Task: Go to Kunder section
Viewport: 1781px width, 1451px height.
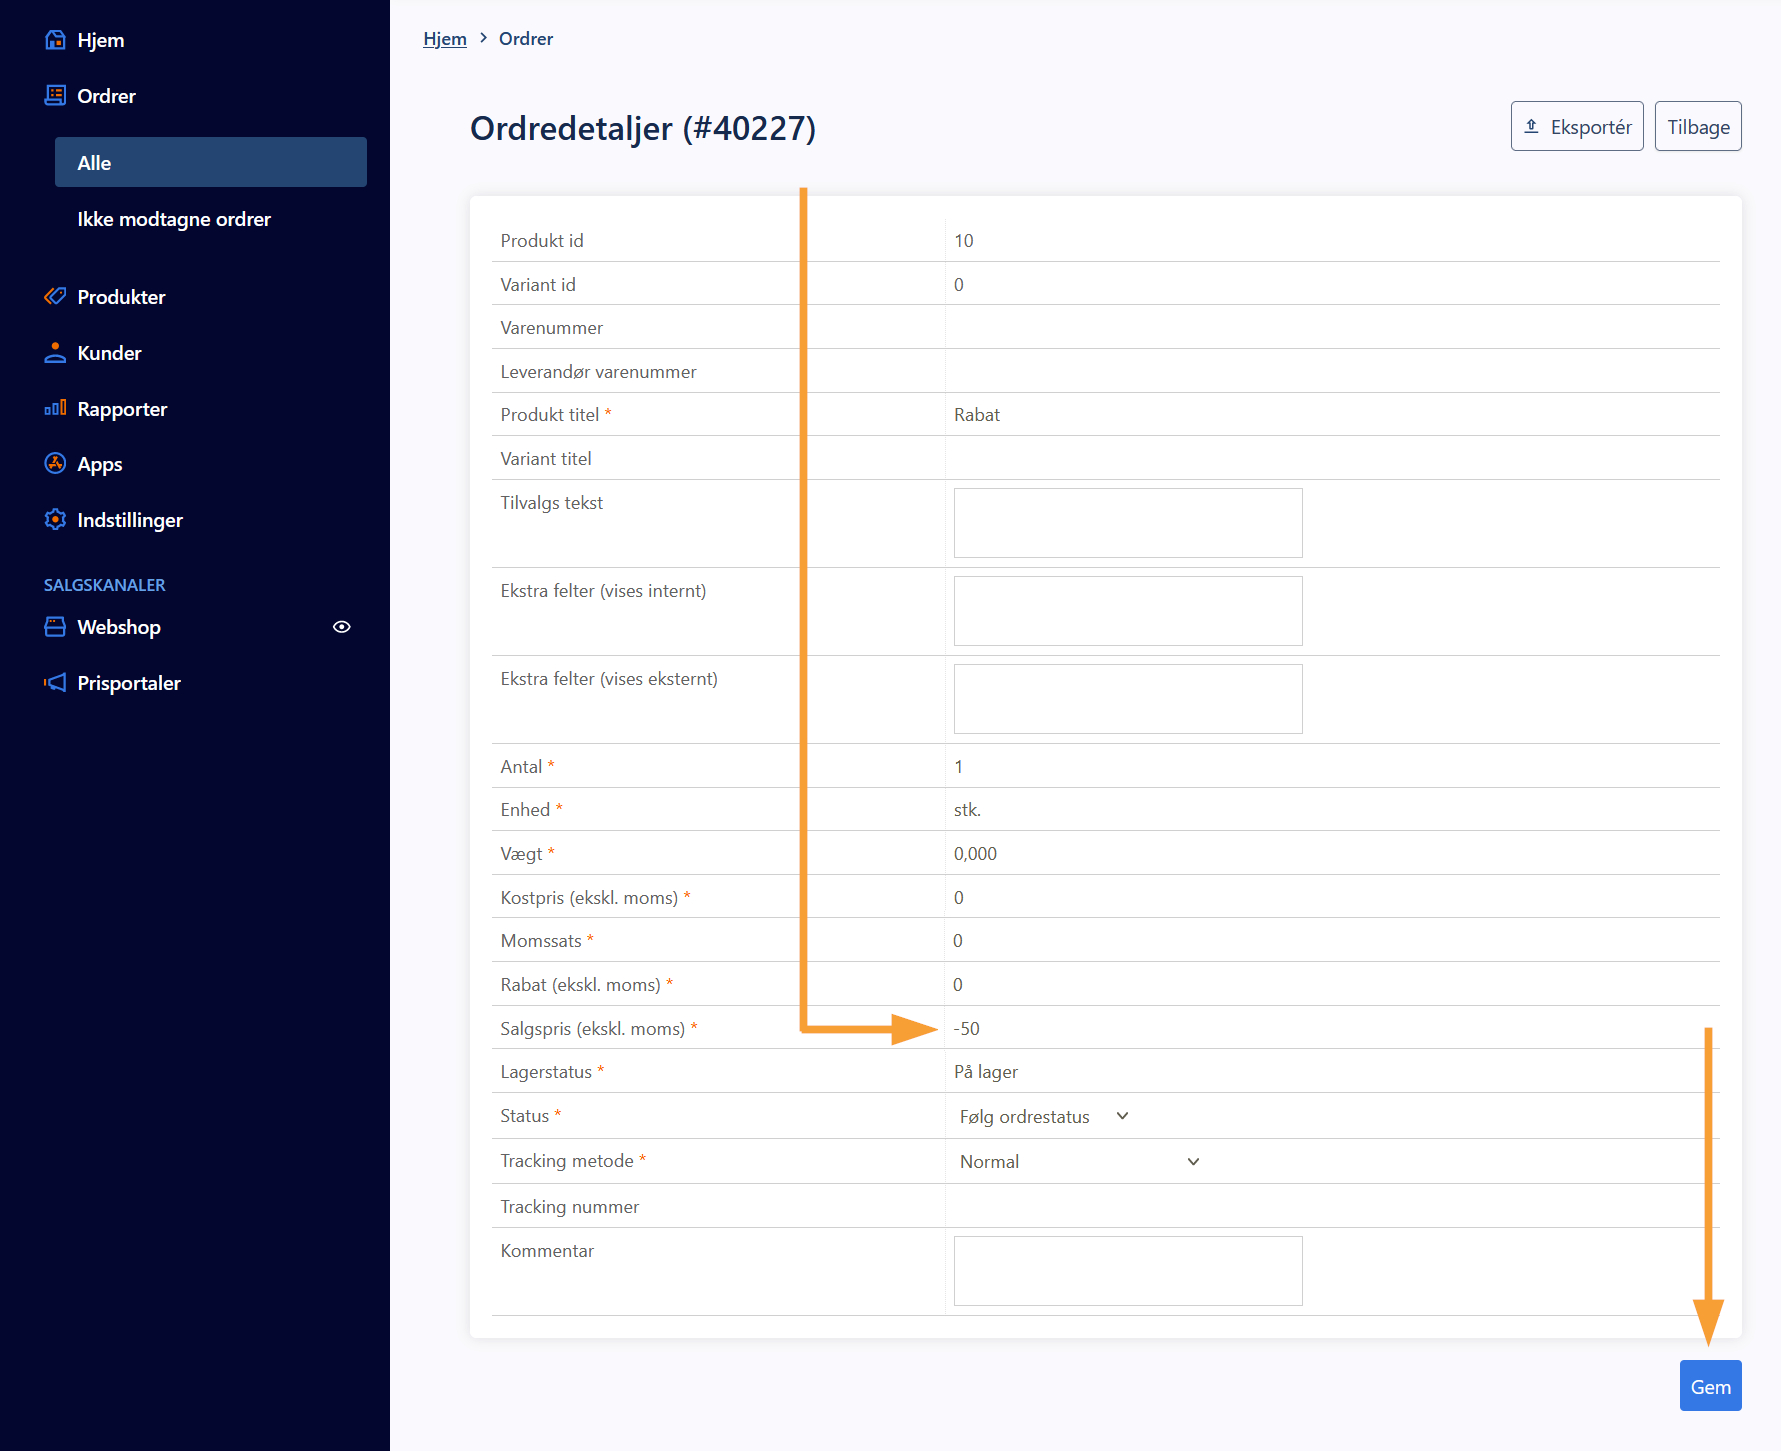Action: [x=109, y=353]
